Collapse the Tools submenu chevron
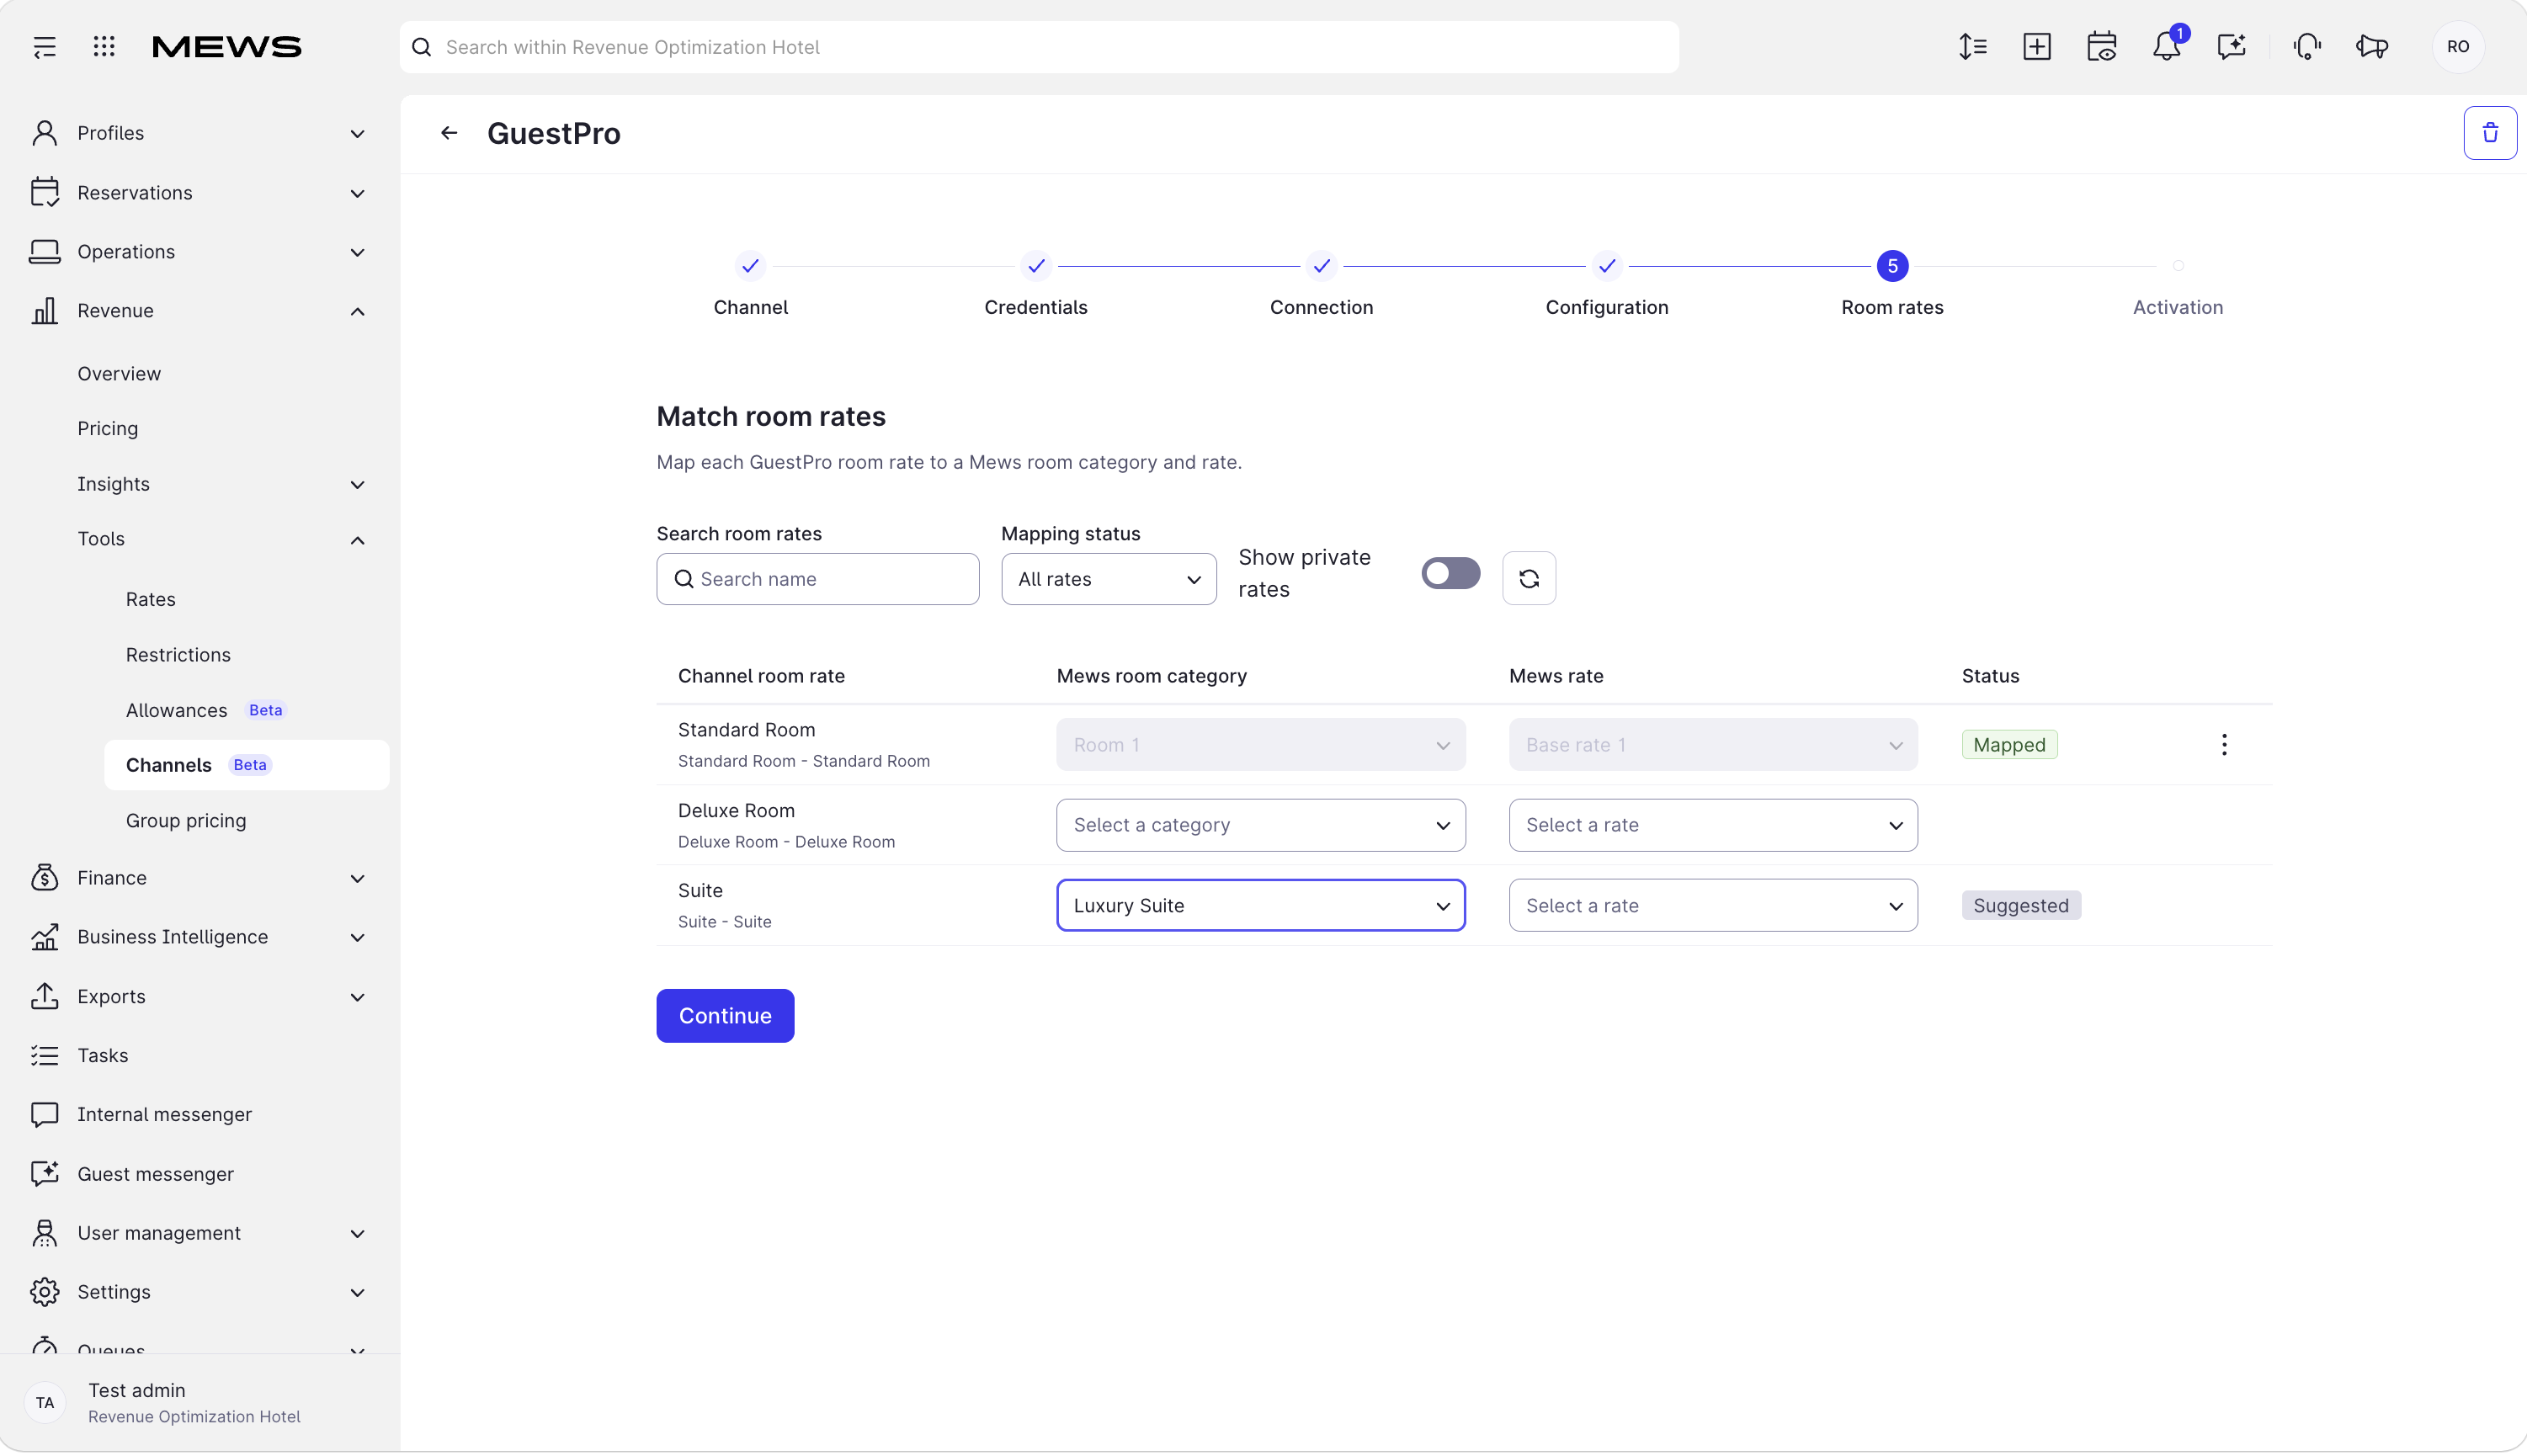The image size is (2527, 1456). [357, 540]
